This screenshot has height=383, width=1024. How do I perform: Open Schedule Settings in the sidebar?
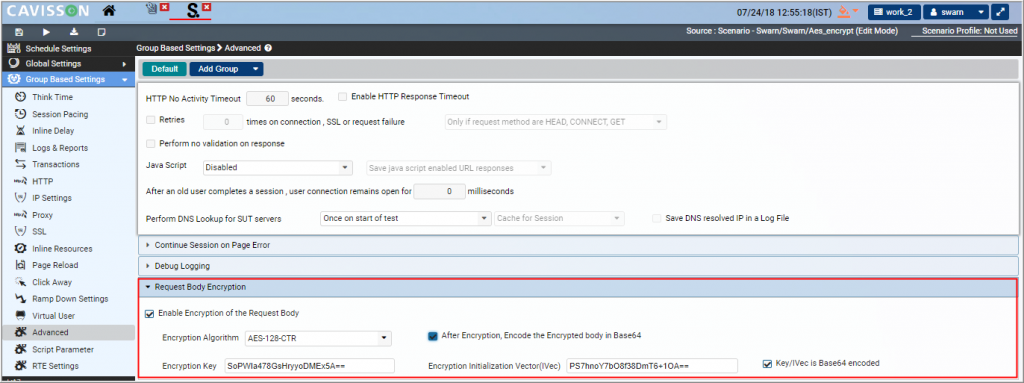(x=67, y=48)
